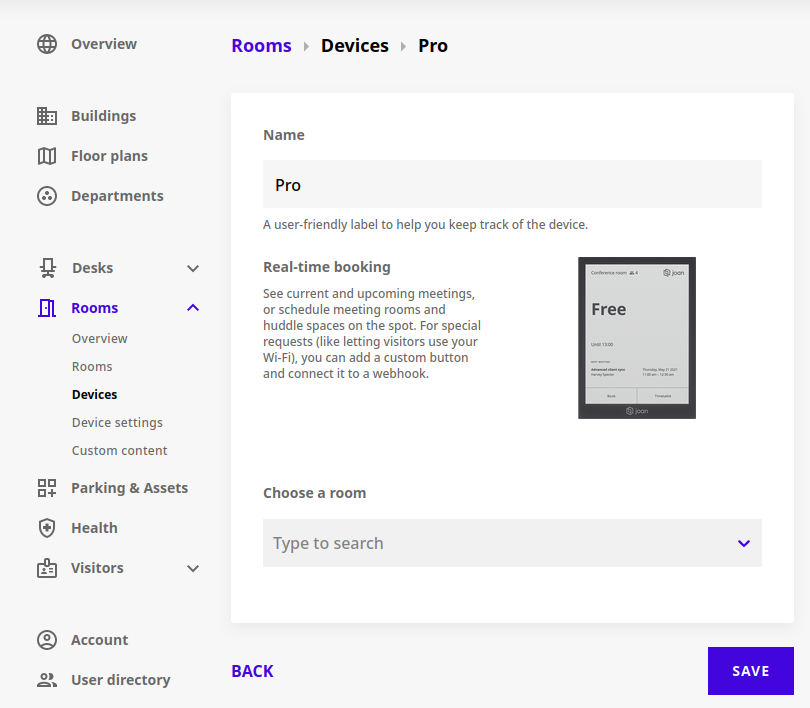The height and width of the screenshot is (708, 810).
Task: Click the Buildings icon in sidebar
Action: [x=47, y=116]
